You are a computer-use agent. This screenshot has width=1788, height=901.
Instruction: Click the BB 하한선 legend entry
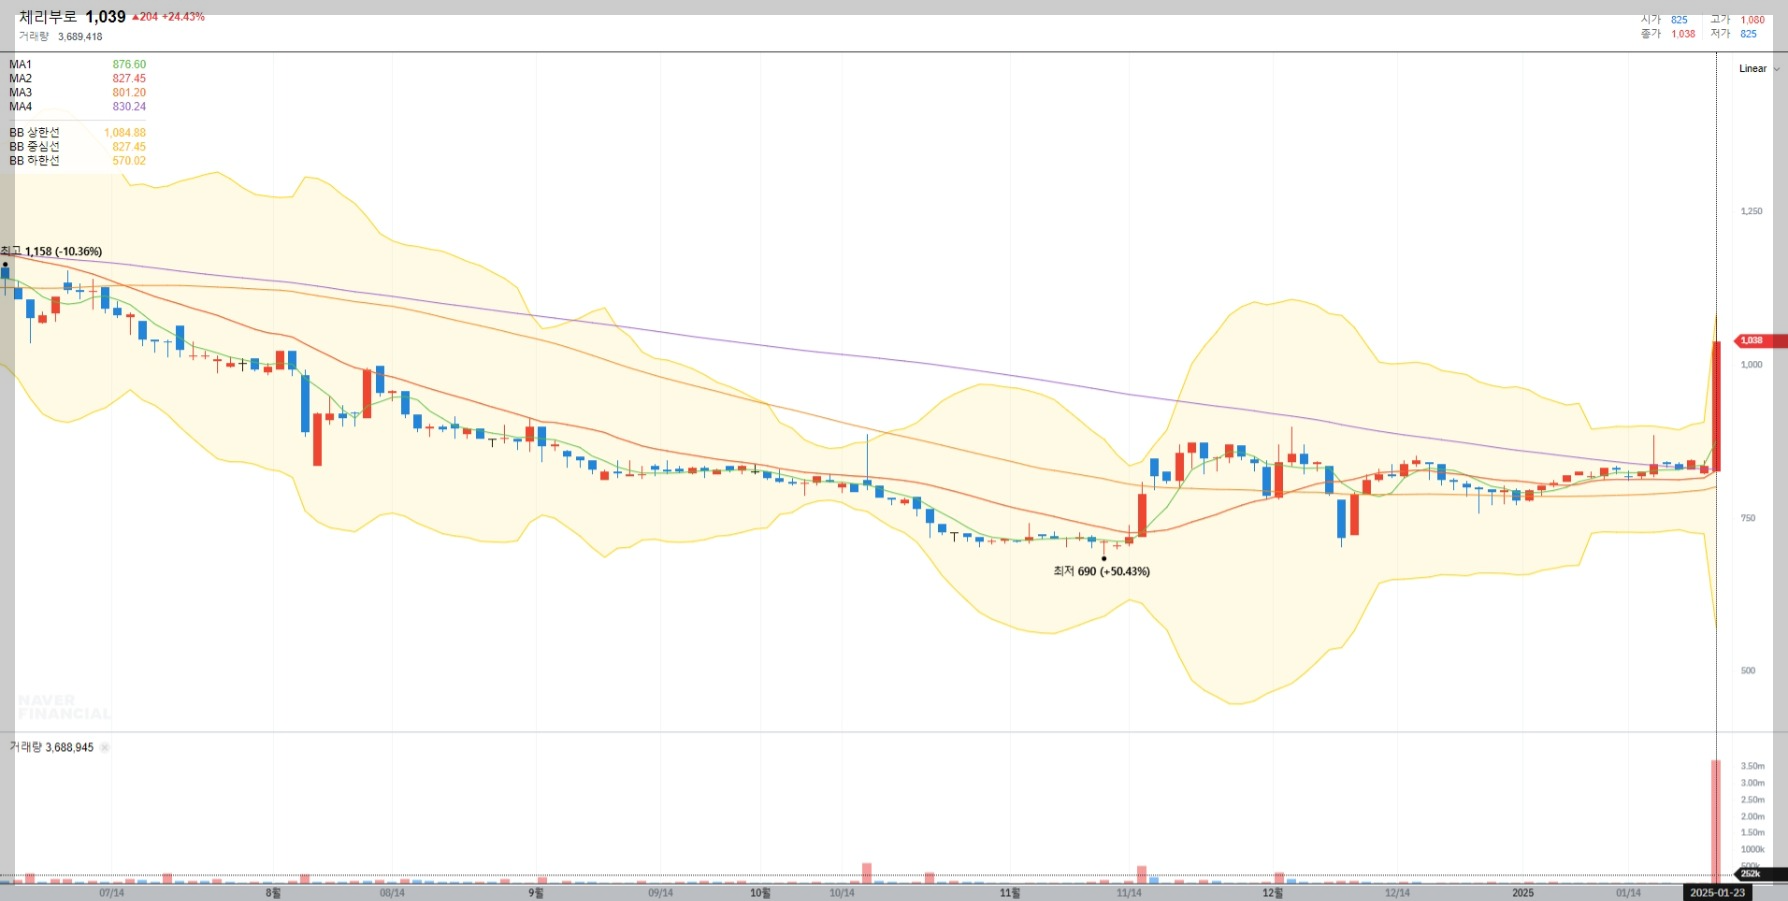(x=77, y=160)
